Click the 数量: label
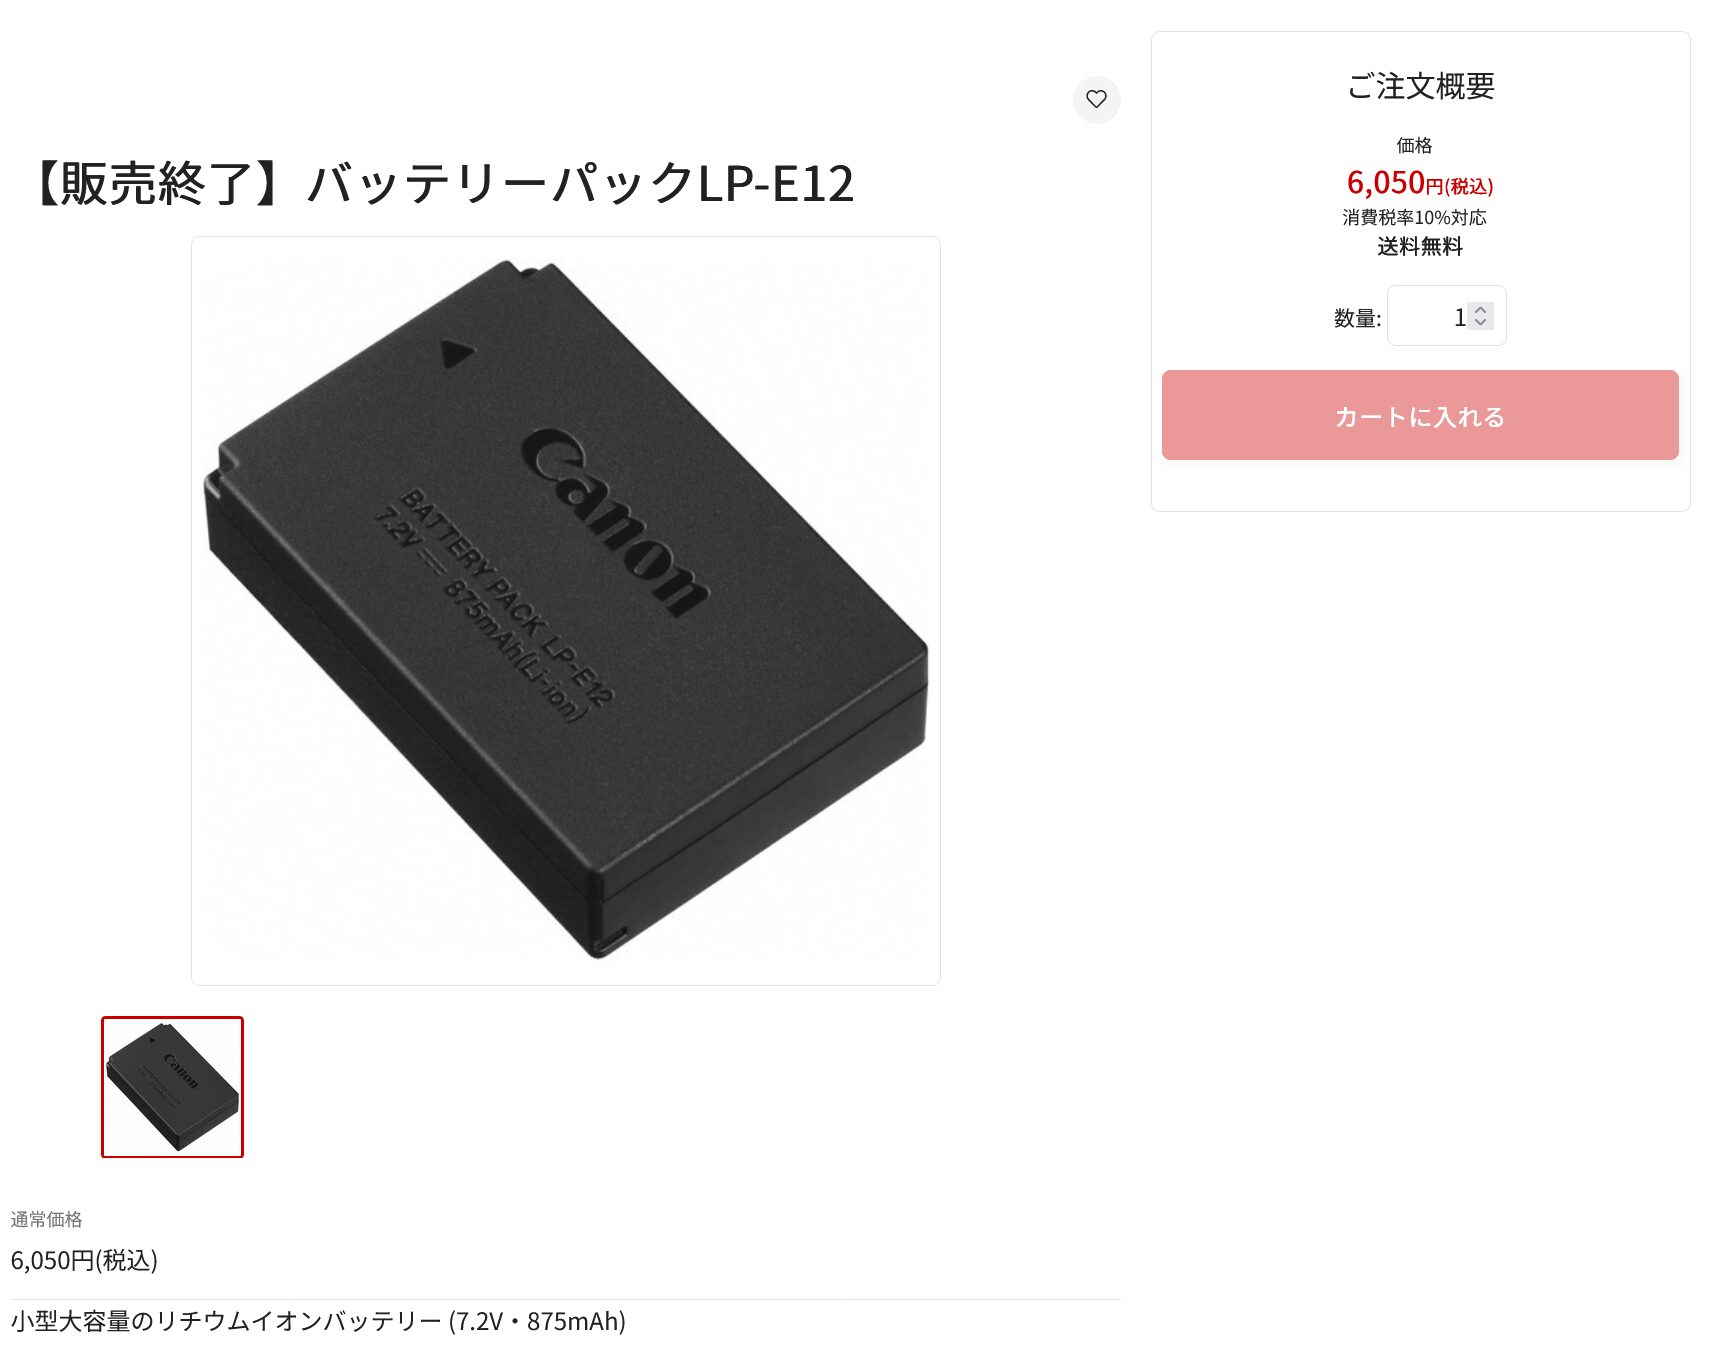 (1357, 318)
